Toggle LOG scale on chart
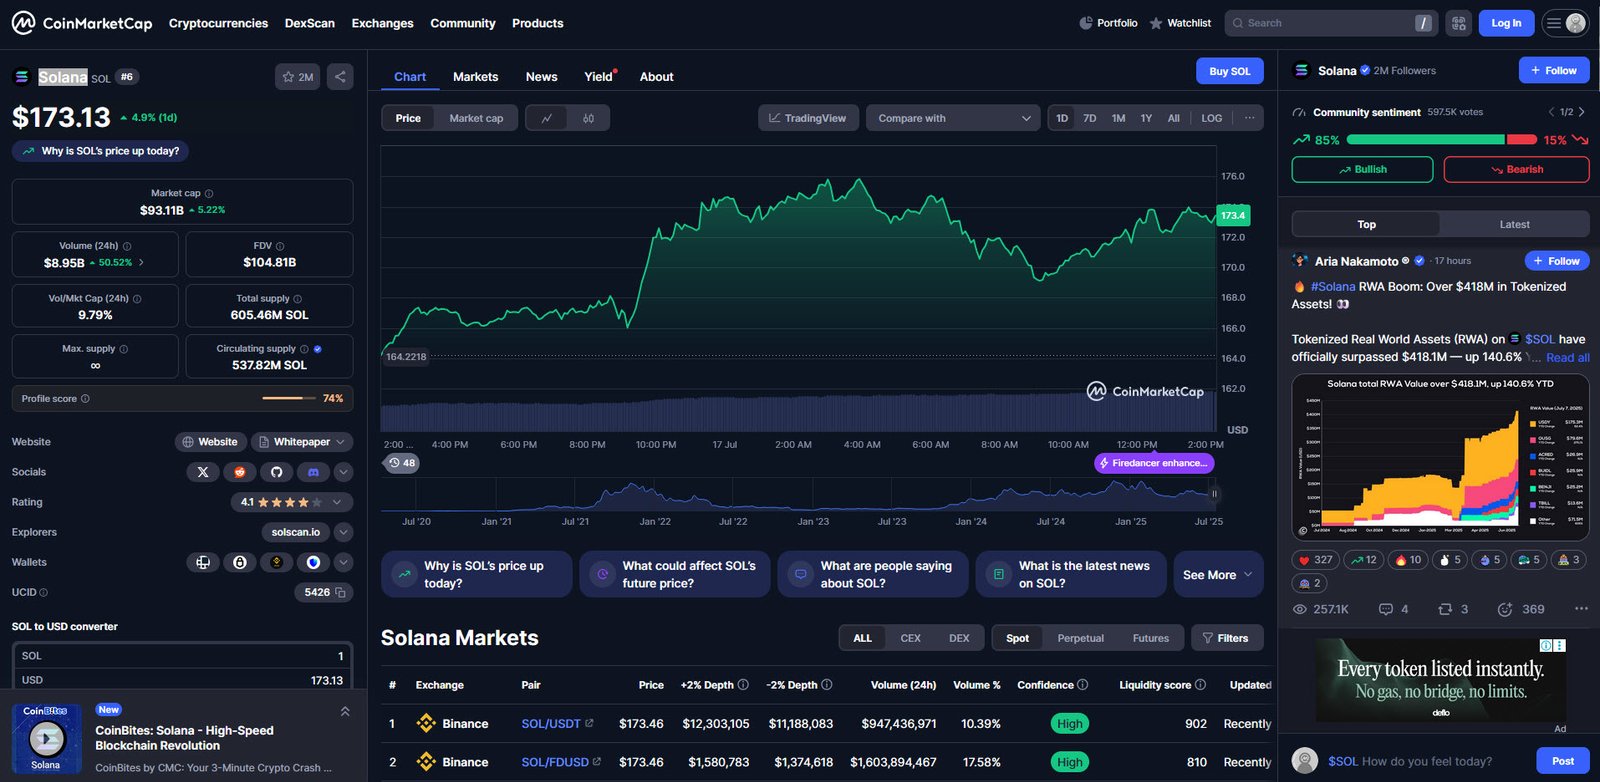This screenshot has height=782, width=1600. [x=1212, y=118]
